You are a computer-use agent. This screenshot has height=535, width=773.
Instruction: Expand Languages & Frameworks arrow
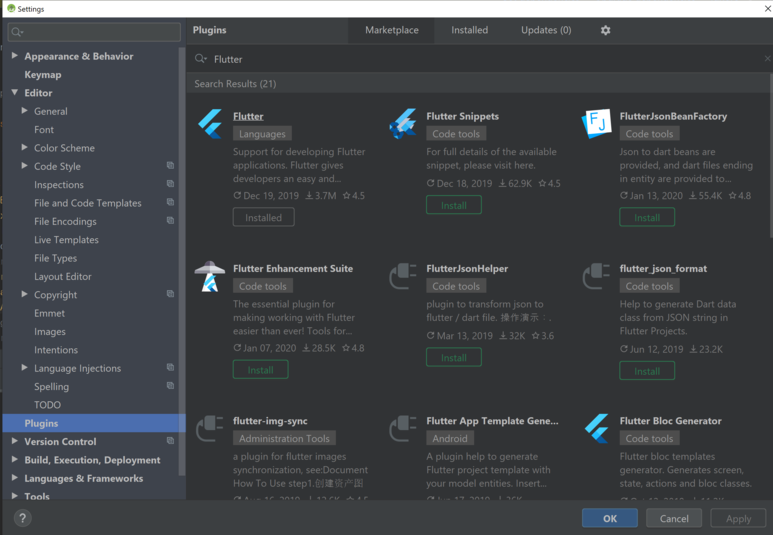pyautogui.click(x=15, y=478)
